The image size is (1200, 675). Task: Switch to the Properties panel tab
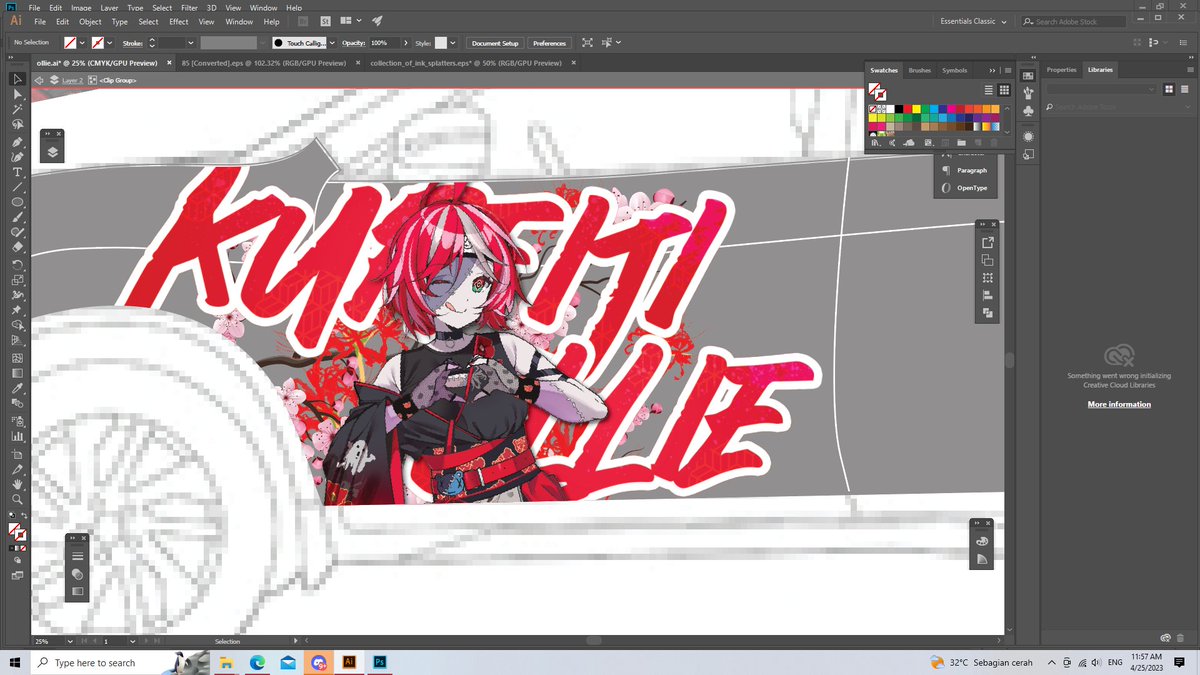(1061, 70)
